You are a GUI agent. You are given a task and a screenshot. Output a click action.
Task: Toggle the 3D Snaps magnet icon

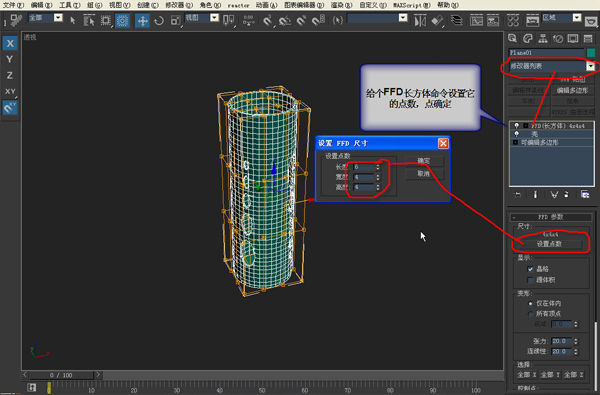268,20
